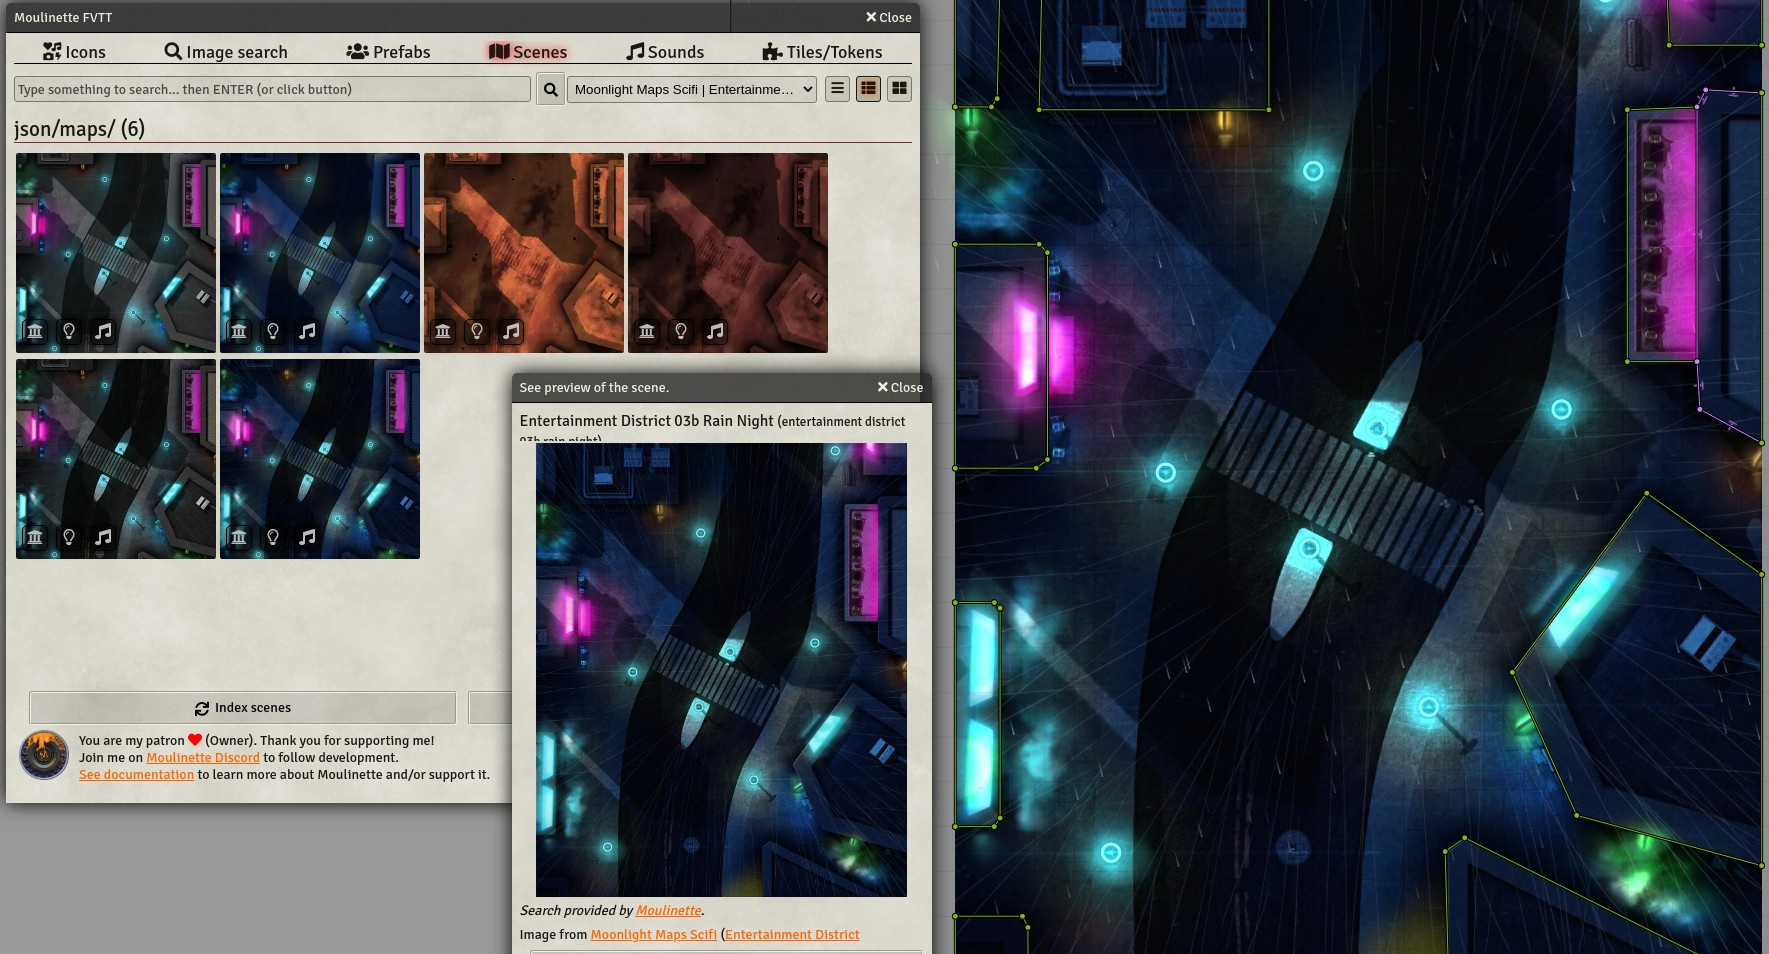Click the magnifier search button
This screenshot has width=1769, height=954.
point(550,89)
